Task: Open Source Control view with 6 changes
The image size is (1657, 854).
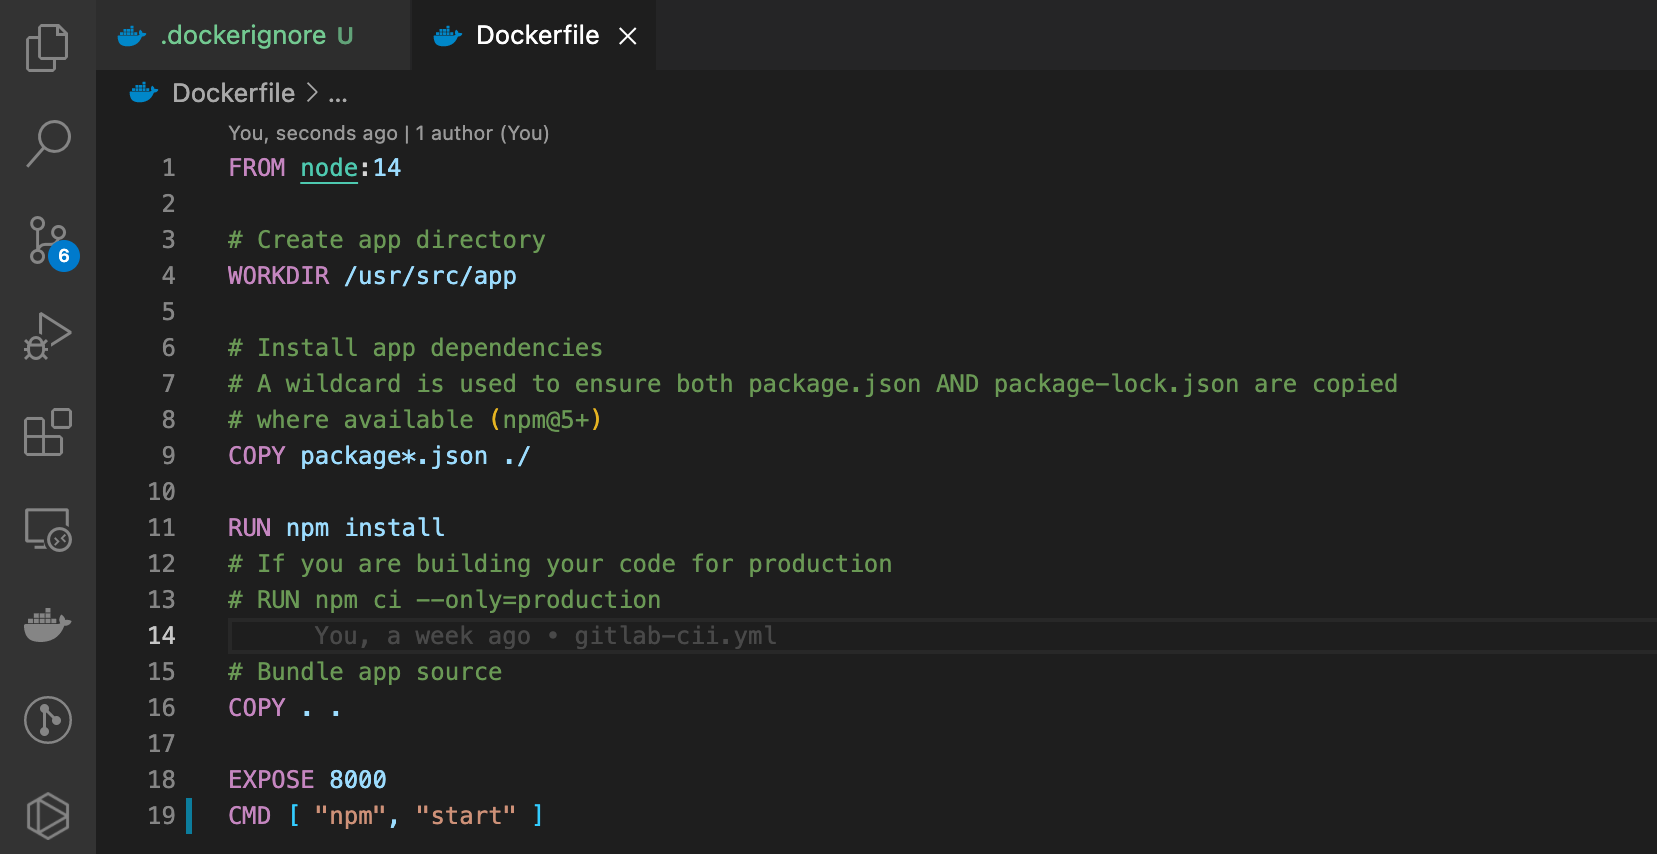Action: pos(50,242)
